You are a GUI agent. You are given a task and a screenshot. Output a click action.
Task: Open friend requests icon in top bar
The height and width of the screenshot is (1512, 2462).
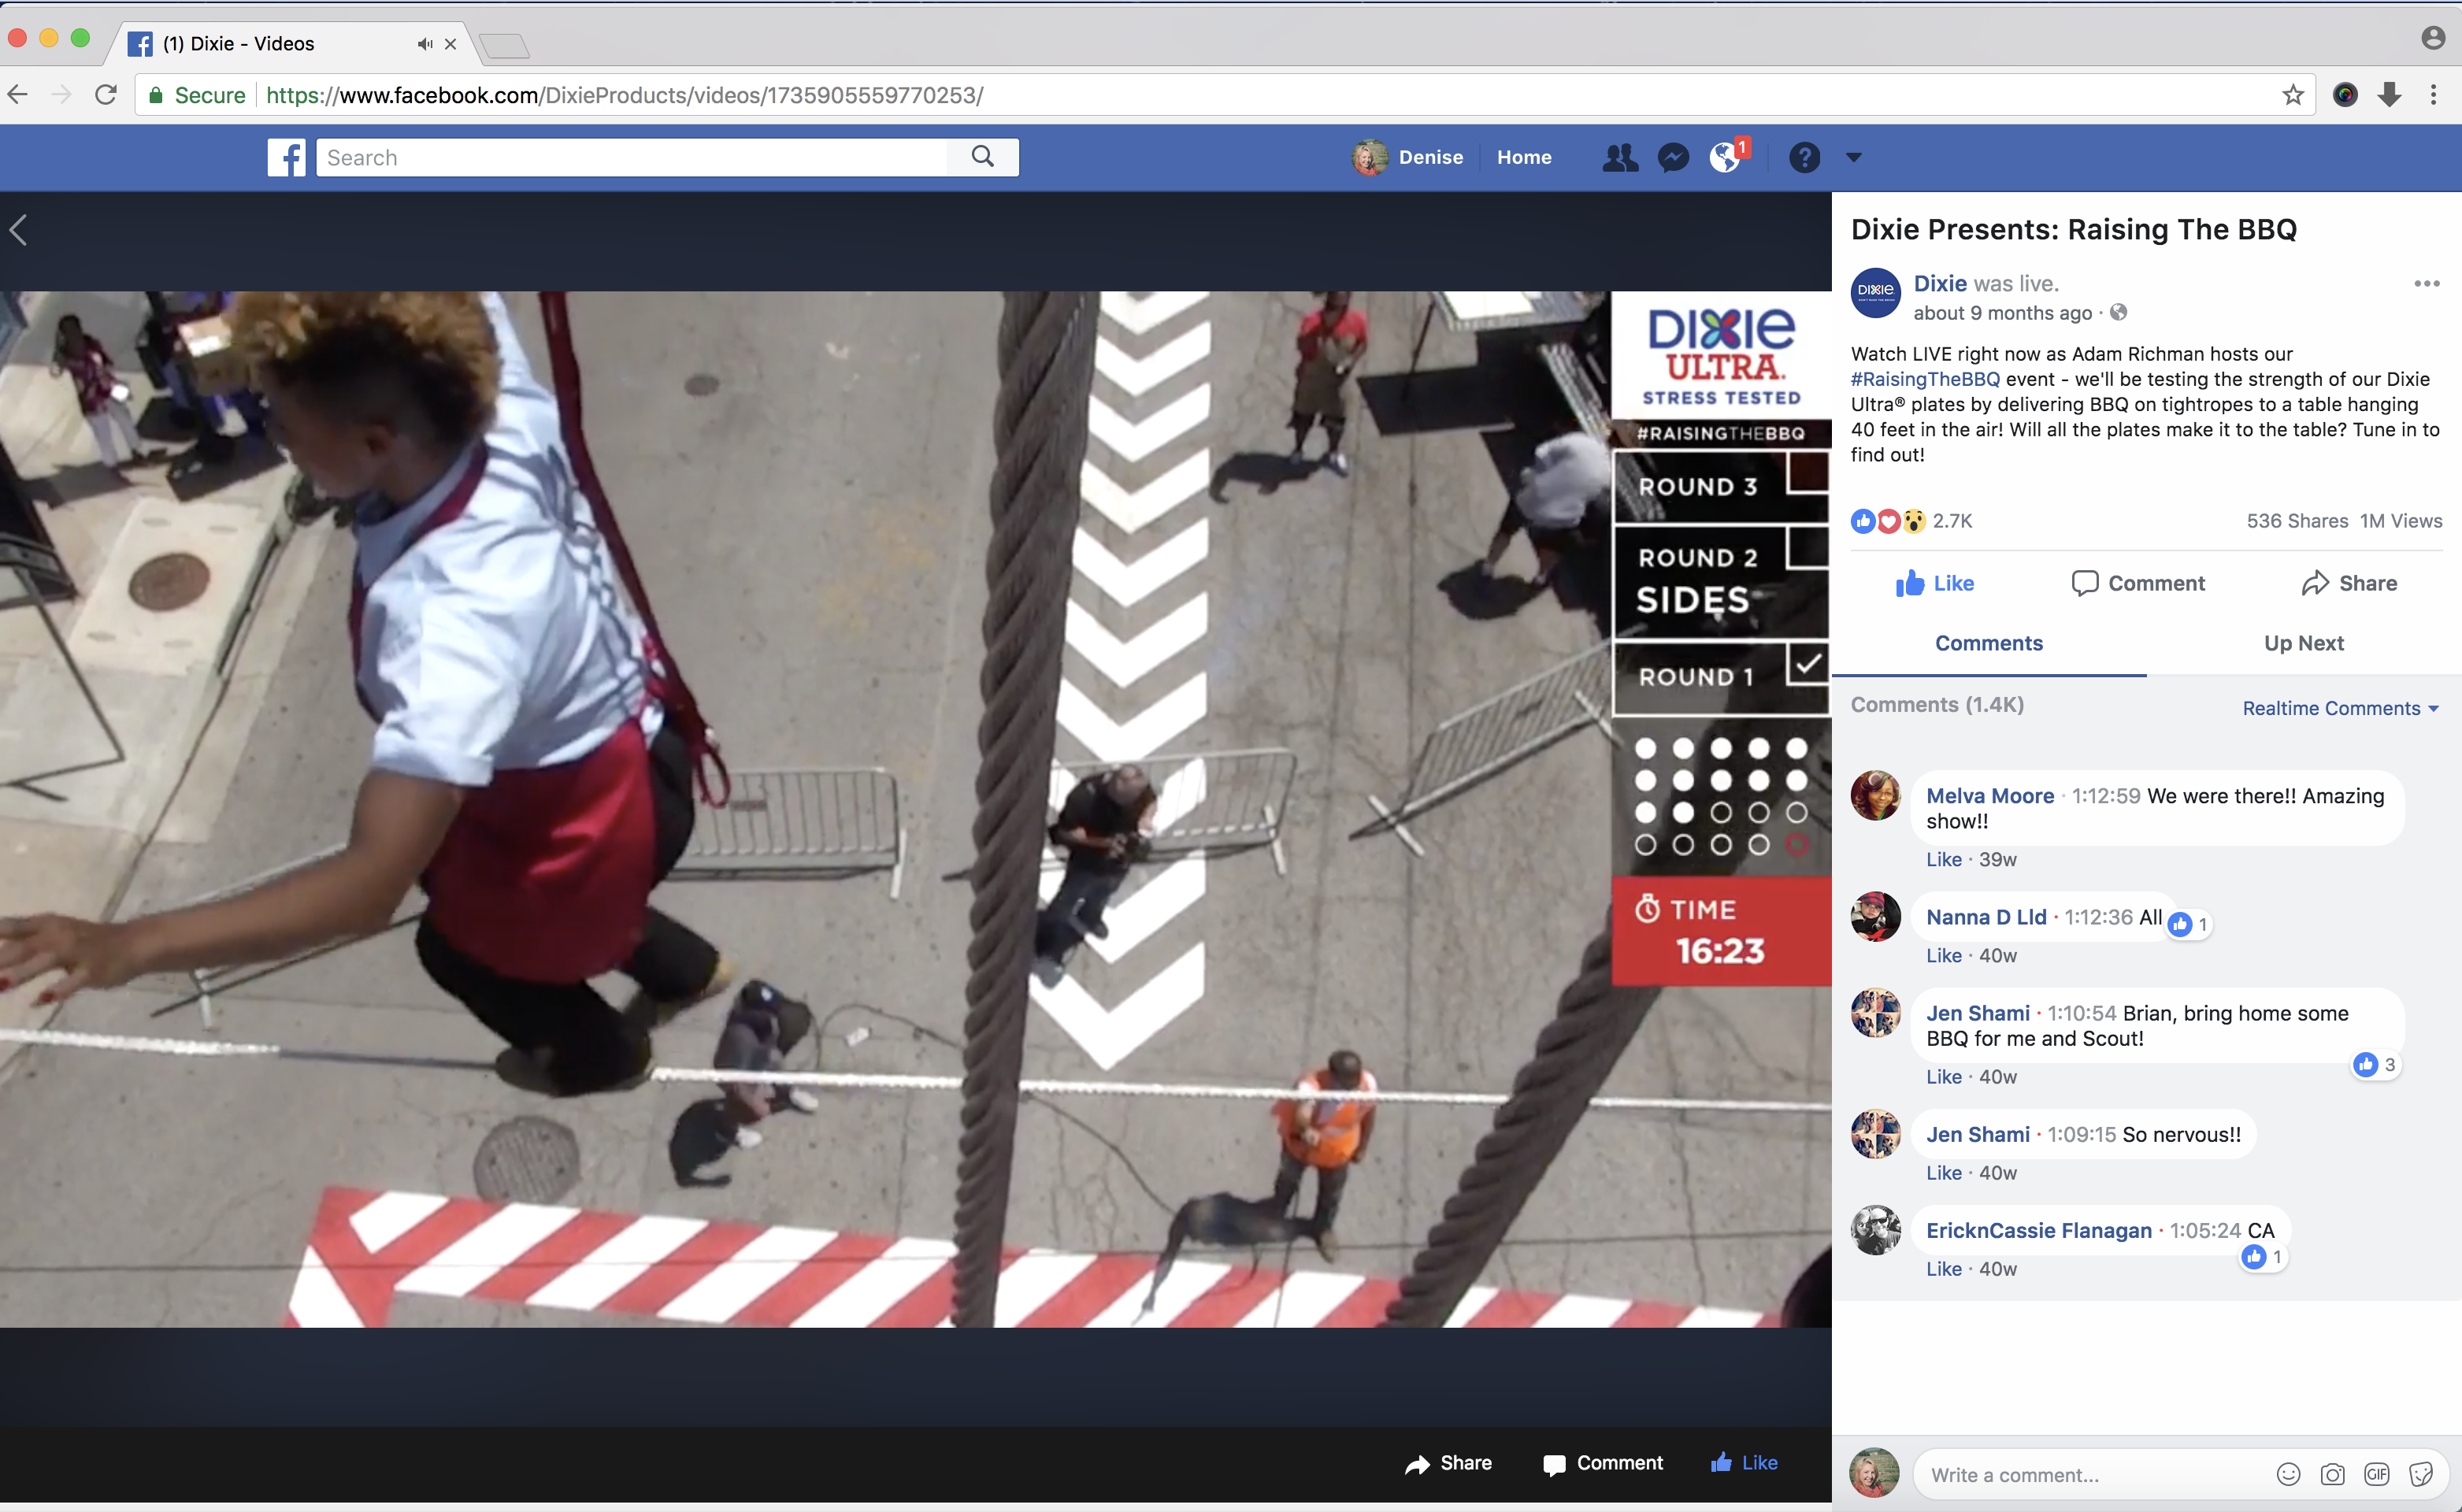coord(1620,157)
